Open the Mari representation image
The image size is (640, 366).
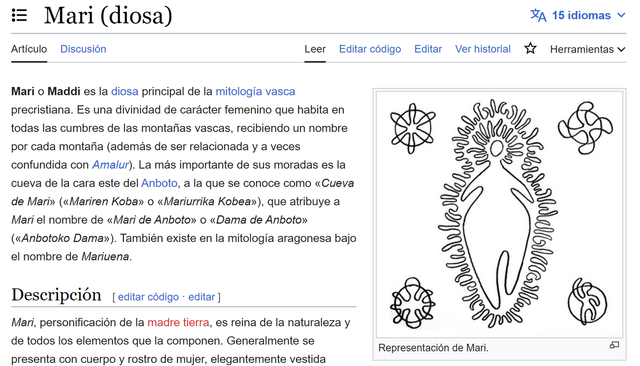click(x=499, y=214)
